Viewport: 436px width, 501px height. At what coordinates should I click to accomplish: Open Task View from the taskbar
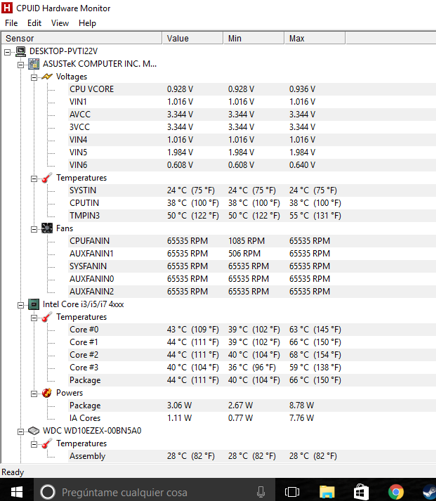click(x=292, y=492)
